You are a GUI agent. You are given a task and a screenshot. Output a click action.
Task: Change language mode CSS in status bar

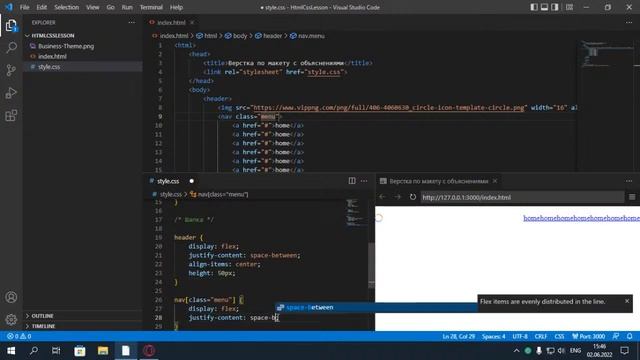[559, 336]
